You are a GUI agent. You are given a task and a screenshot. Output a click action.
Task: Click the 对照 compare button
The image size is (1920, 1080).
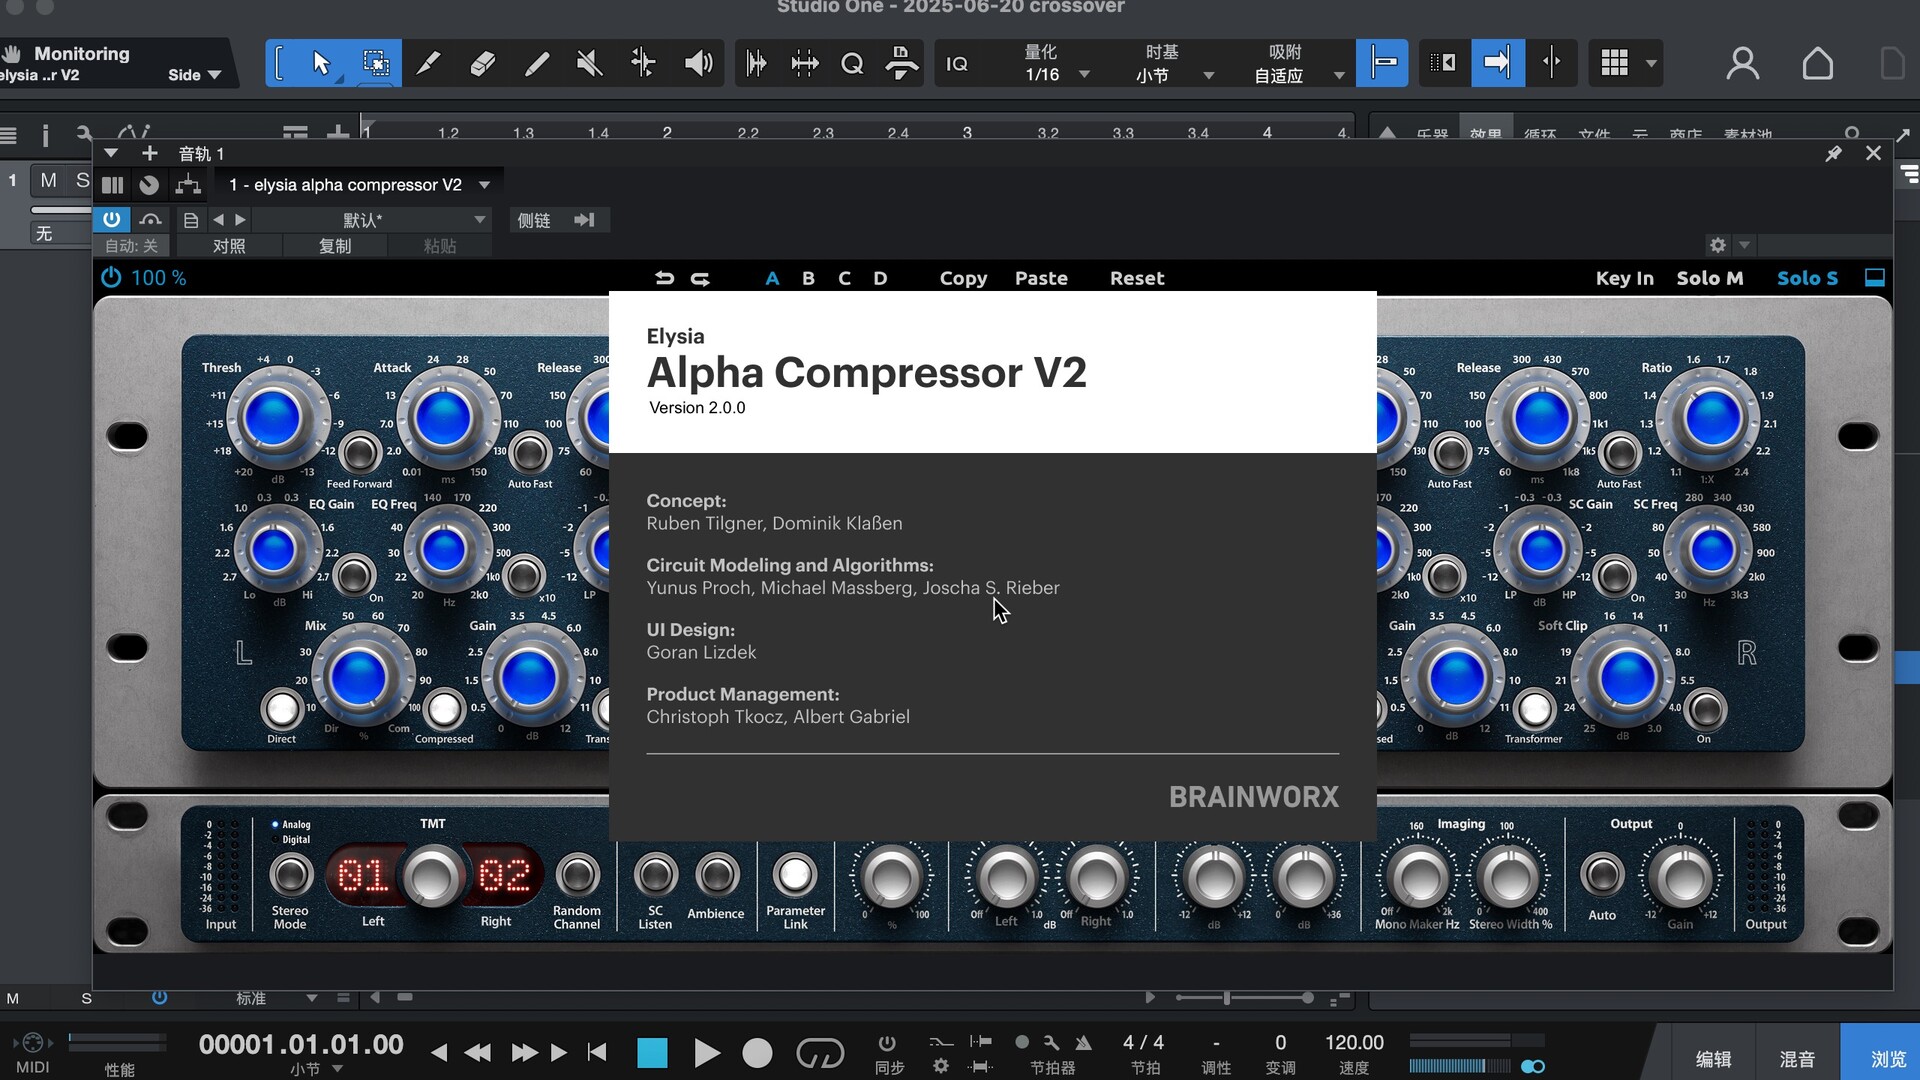229,246
